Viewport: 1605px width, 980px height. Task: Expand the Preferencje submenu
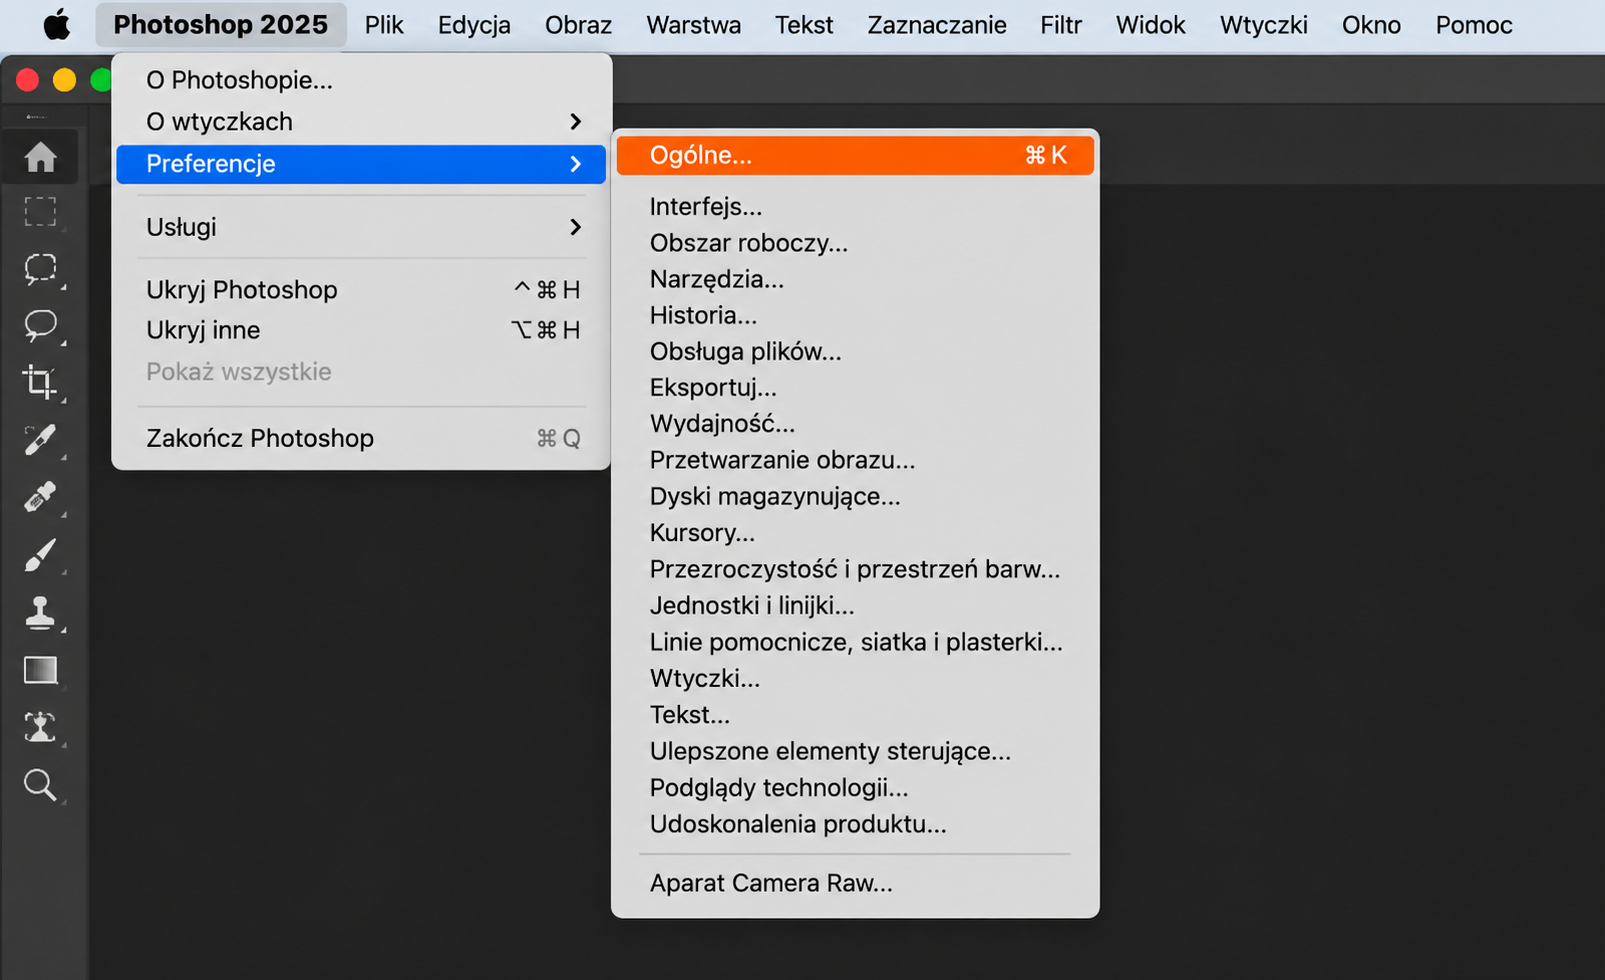tap(361, 164)
